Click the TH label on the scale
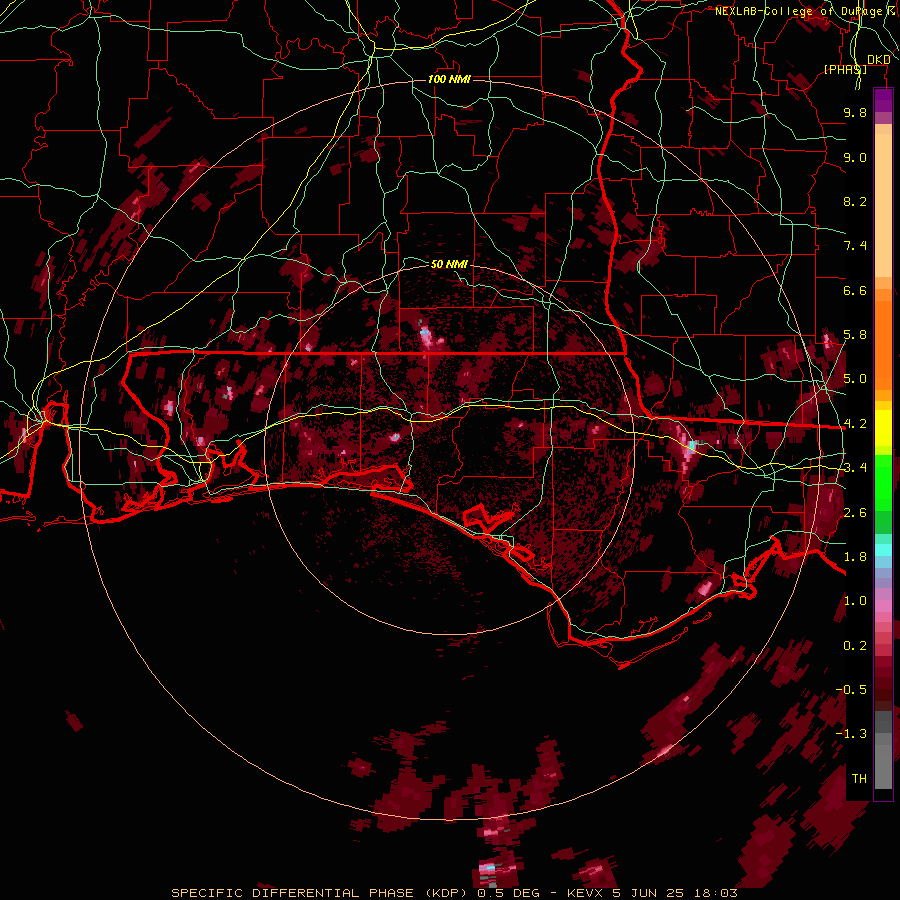The image size is (900, 900). 859,779
